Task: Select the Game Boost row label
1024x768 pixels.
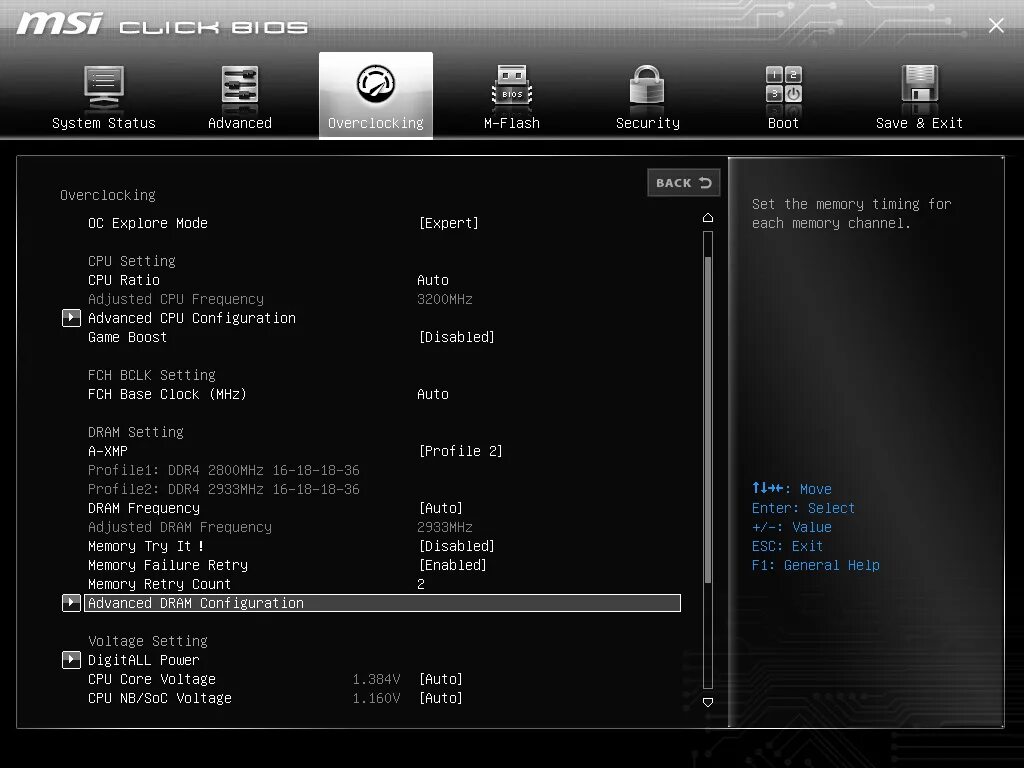Action: coord(127,337)
